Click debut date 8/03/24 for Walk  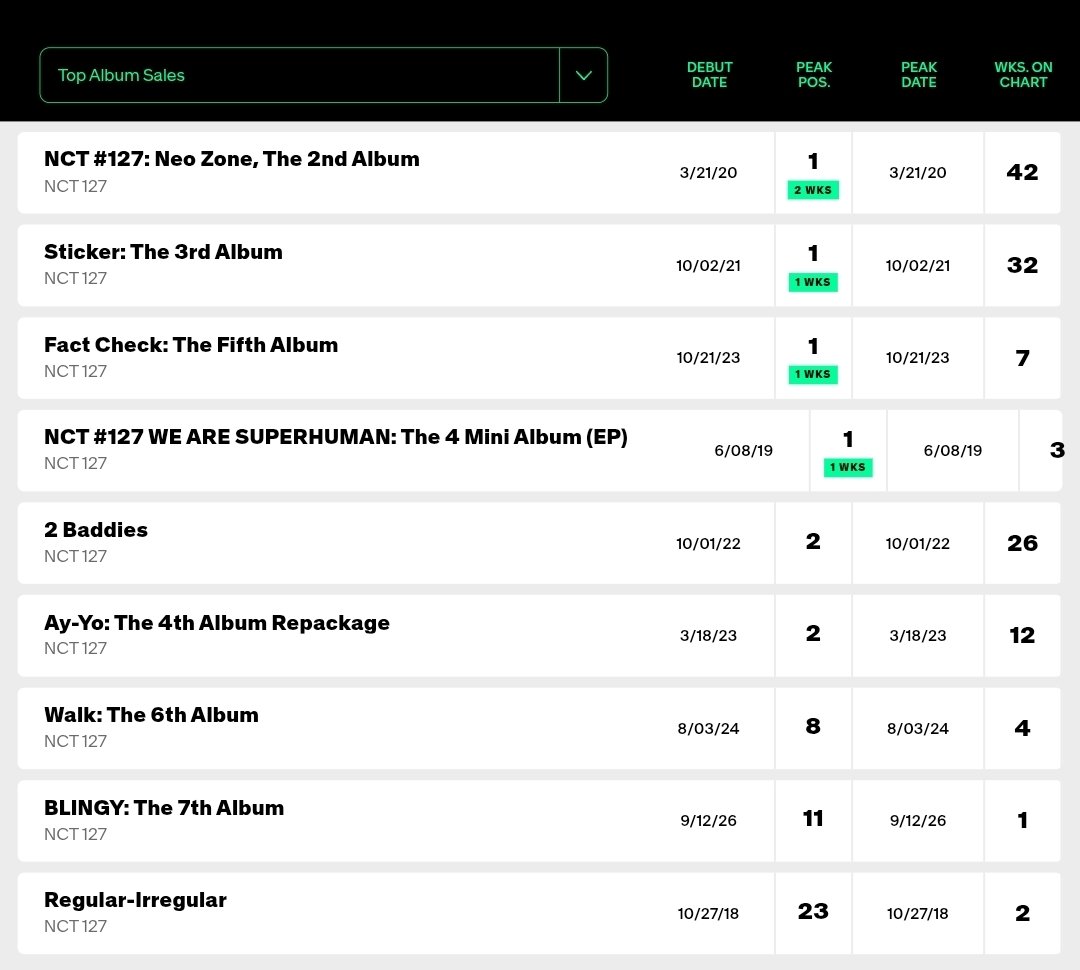point(708,729)
